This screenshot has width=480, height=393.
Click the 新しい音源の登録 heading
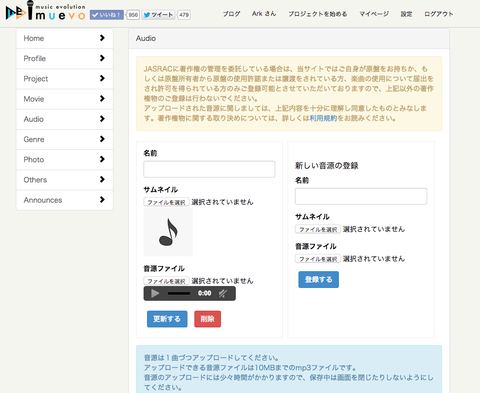coord(327,166)
